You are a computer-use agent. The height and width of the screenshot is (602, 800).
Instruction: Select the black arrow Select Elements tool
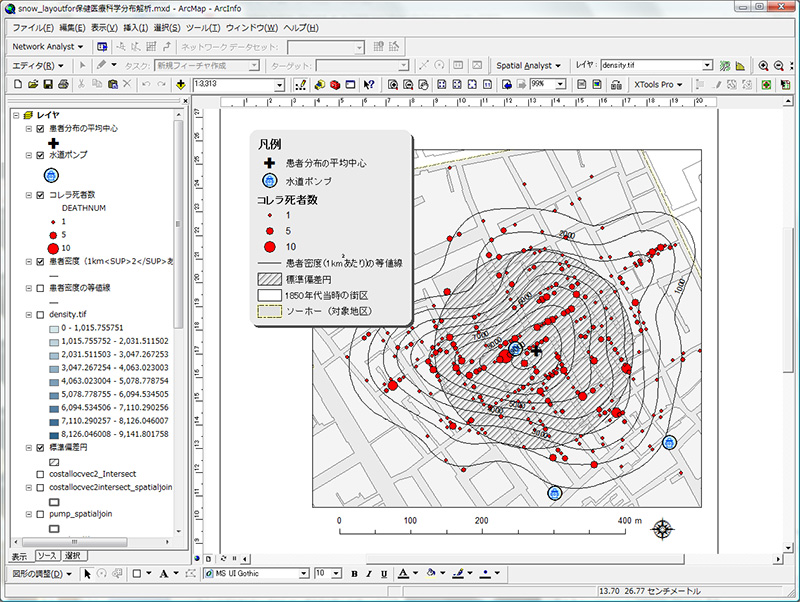pos(88,574)
